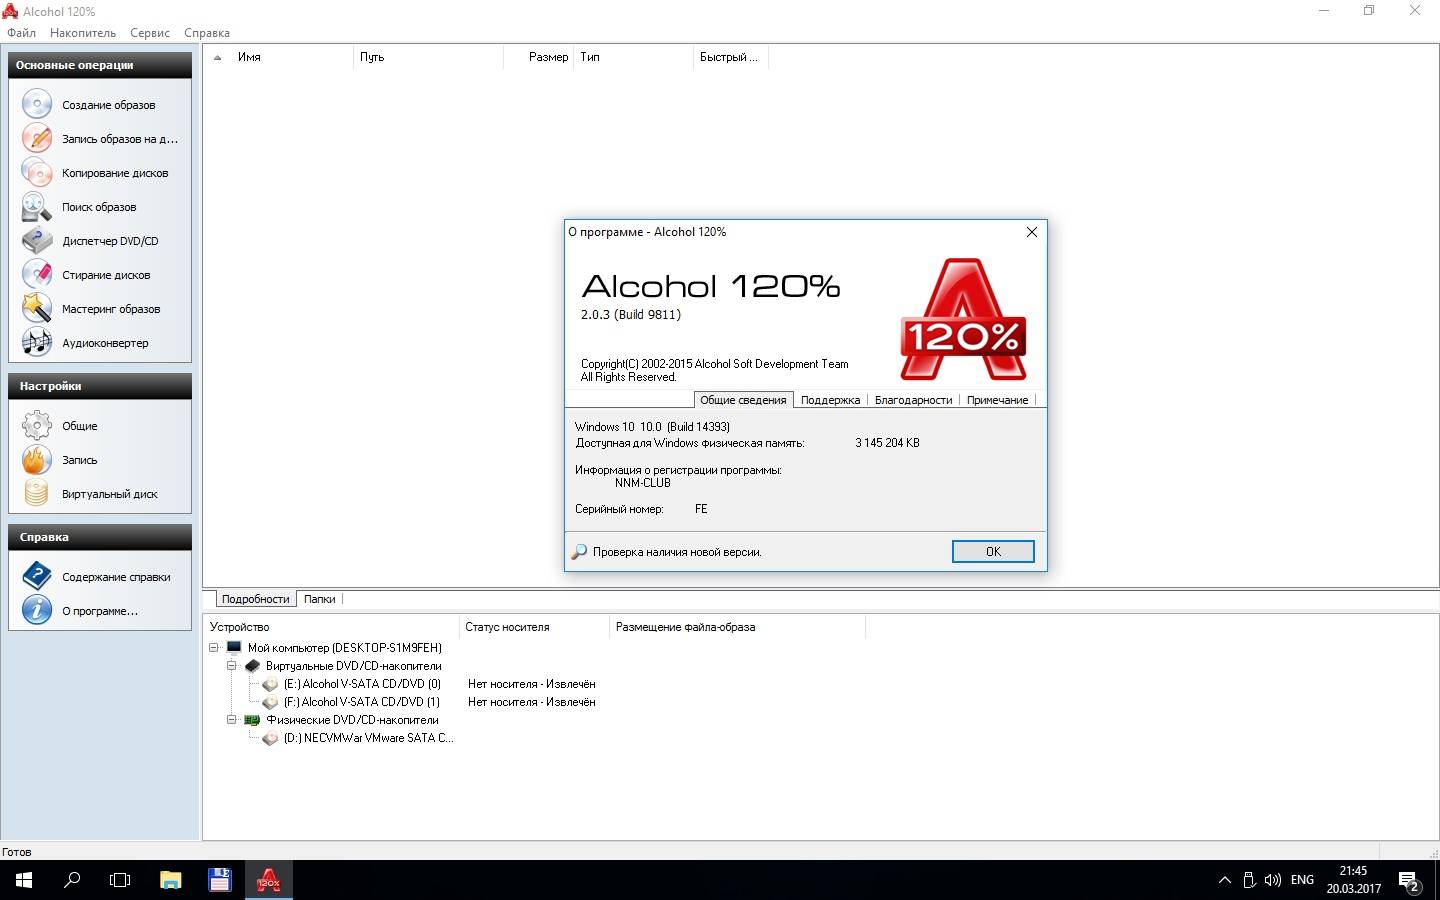Open taskbar search

(72, 880)
